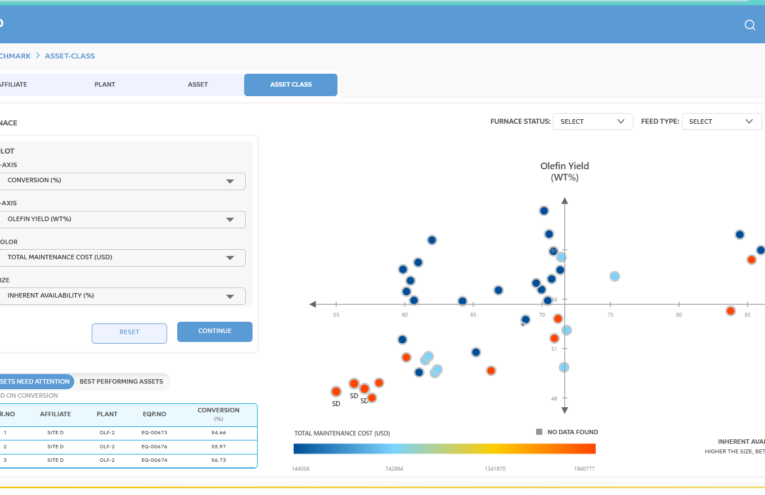
Task: Select equipment EQ-00674 in the table
Action: (x=154, y=460)
